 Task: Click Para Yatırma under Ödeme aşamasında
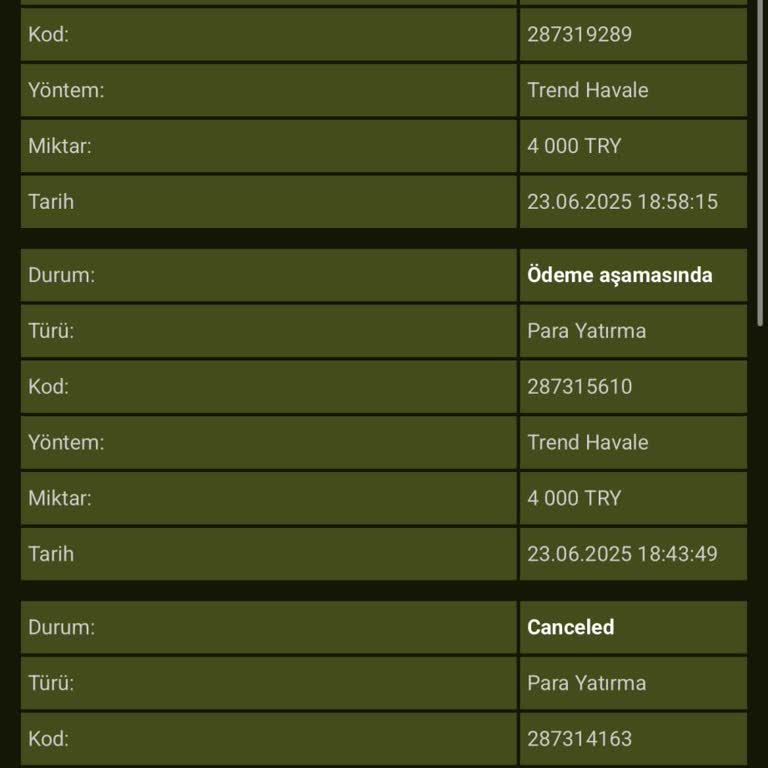(586, 331)
